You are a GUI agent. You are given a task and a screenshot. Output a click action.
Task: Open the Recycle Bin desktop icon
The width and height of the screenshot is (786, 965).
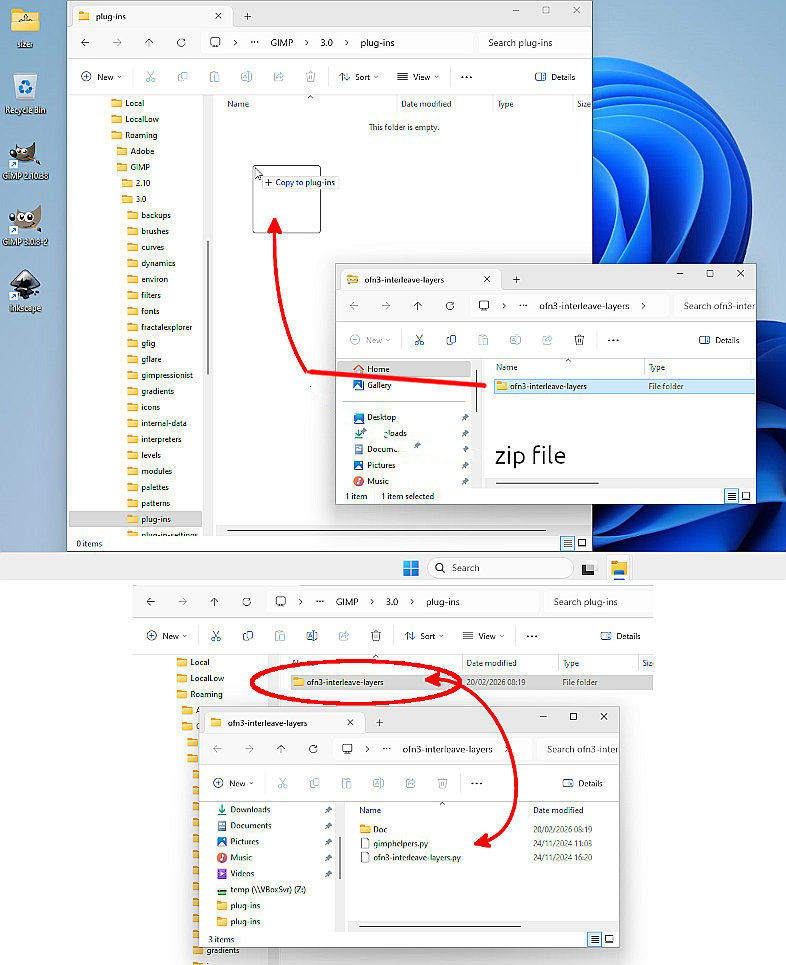pyautogui.click(x=25, y=94)
